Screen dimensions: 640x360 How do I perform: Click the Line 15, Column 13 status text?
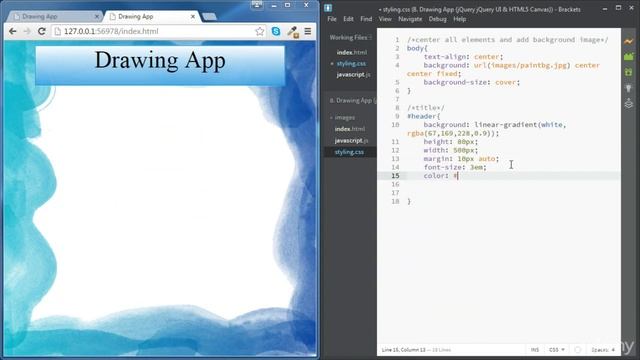click(x=403, y=350)
